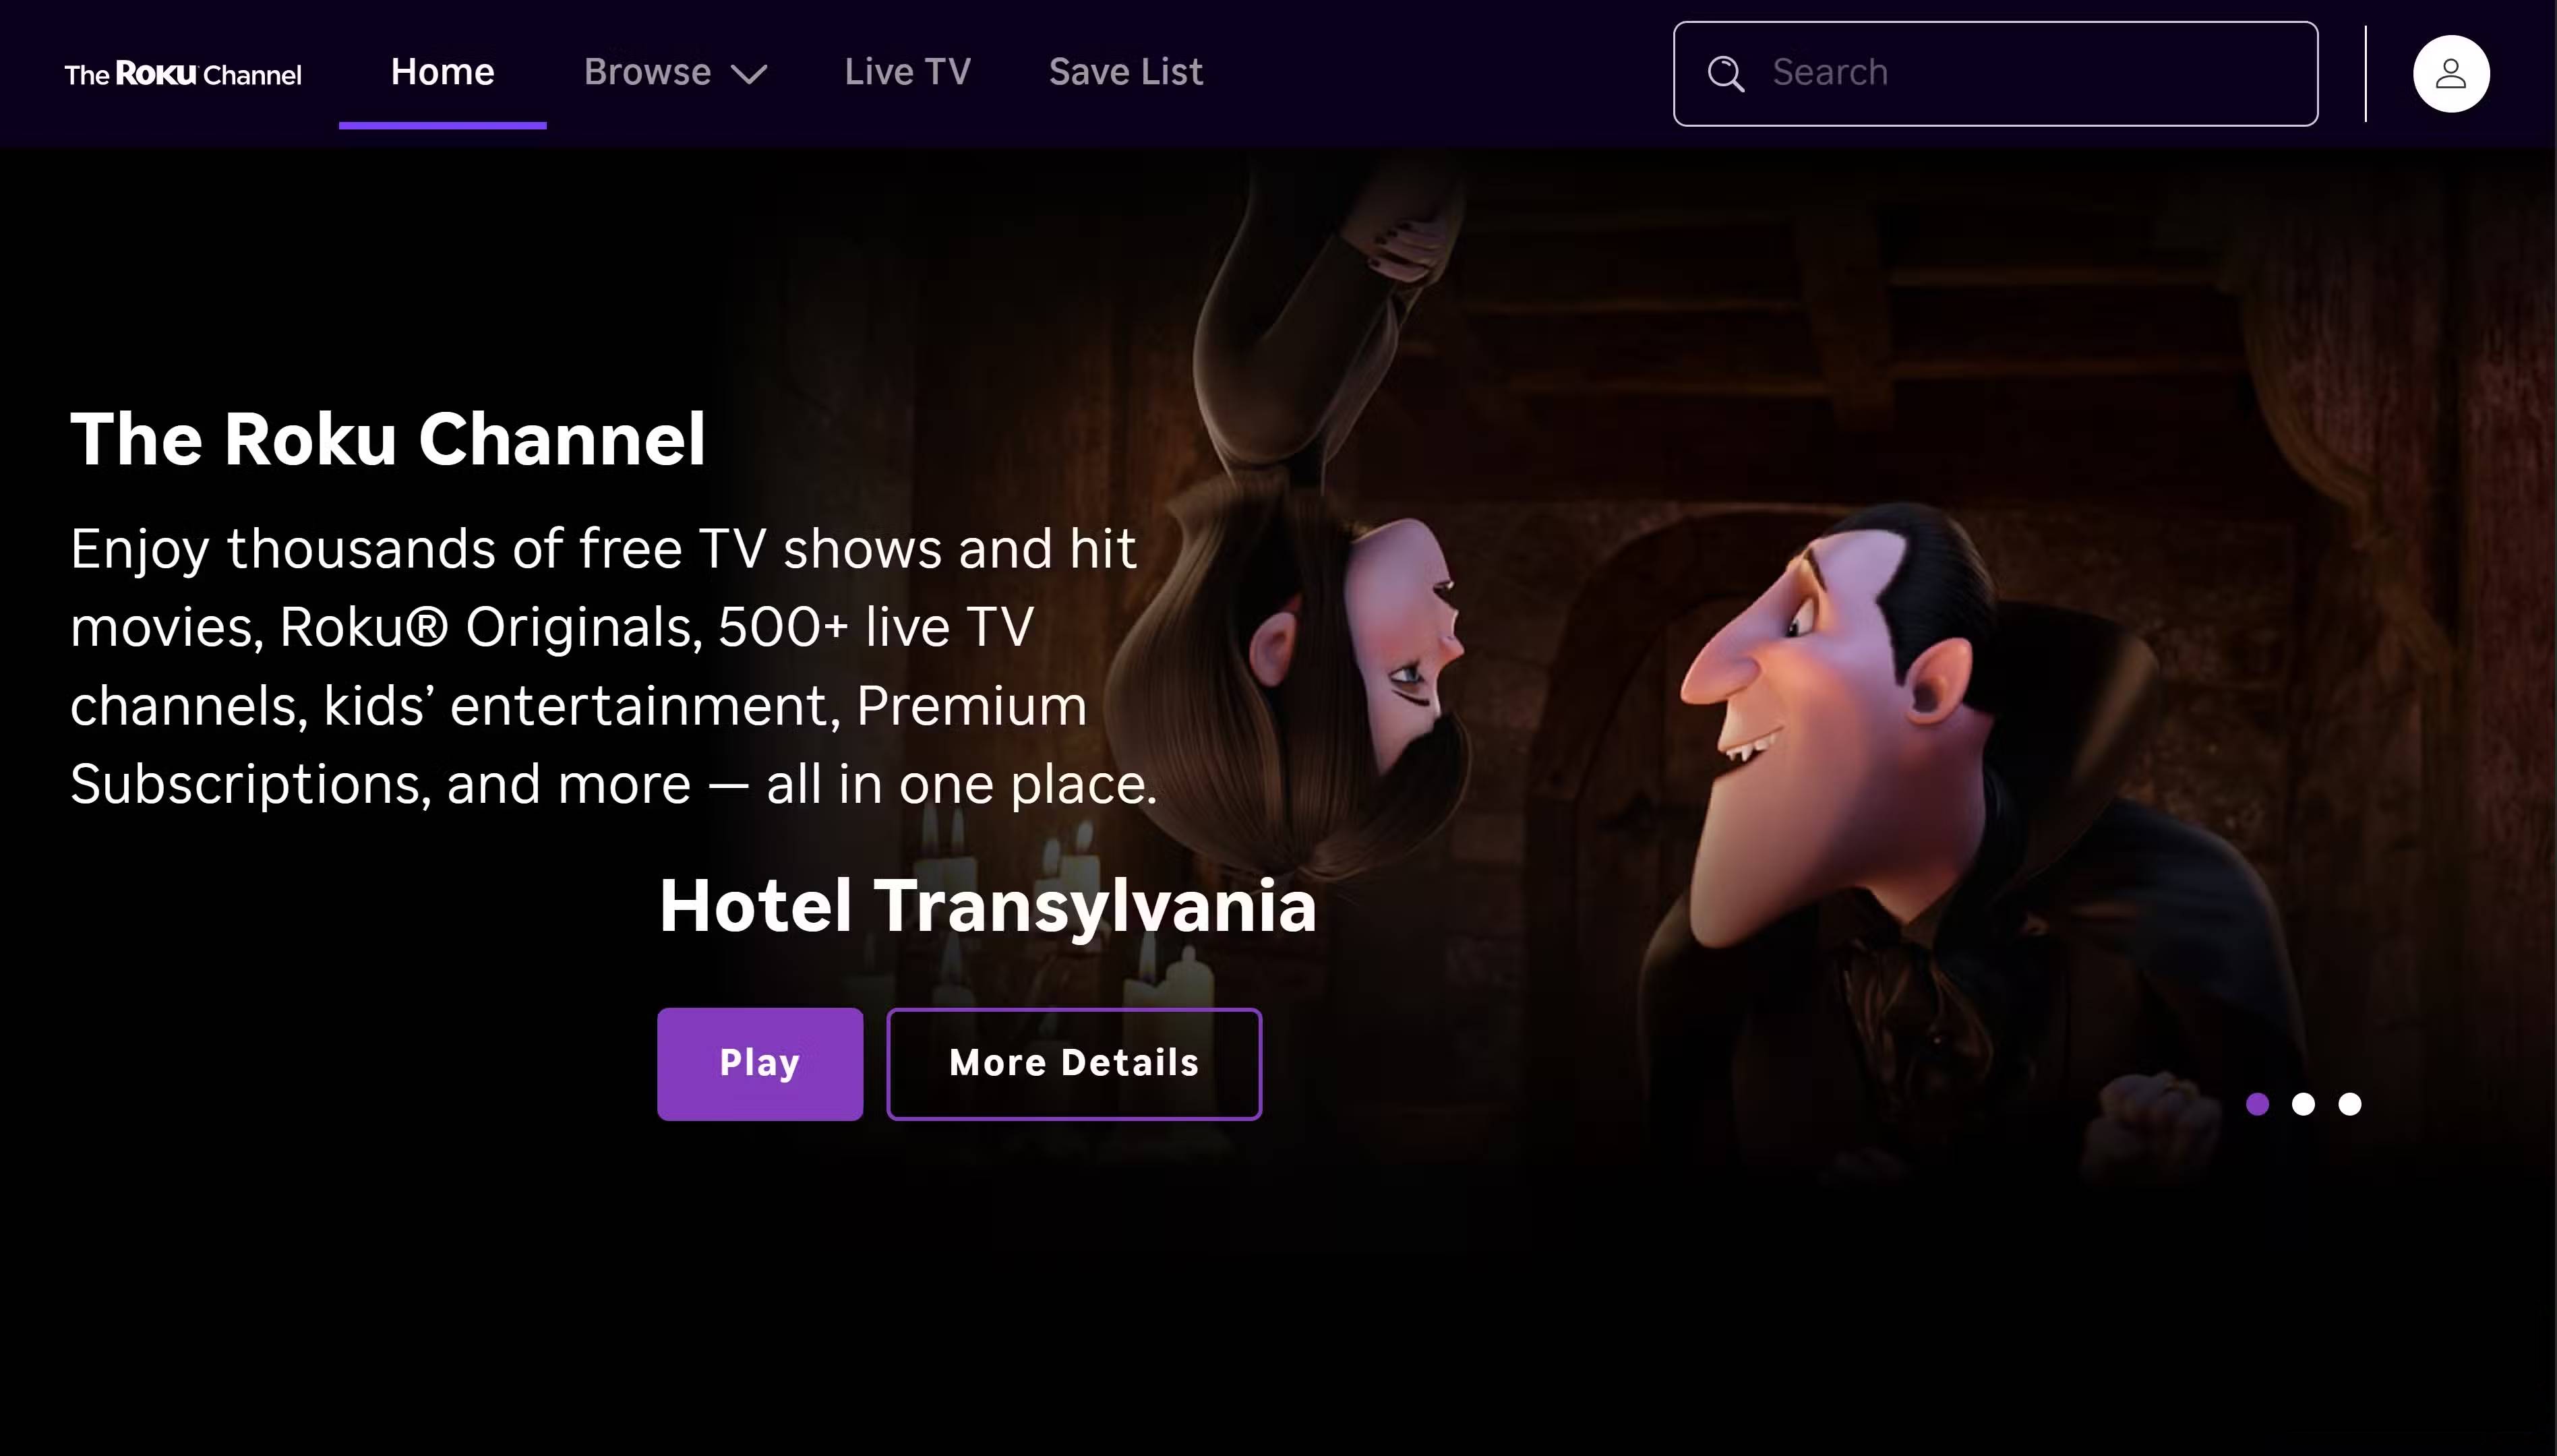Screen dimensions: 2557x1456
Task: View More Details for Hotel Transylvania
Action: (x=1074, y=1064)
